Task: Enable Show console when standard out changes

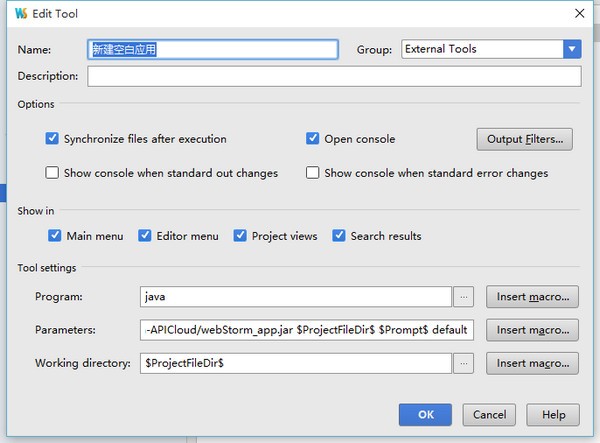Action: point(53,173)
